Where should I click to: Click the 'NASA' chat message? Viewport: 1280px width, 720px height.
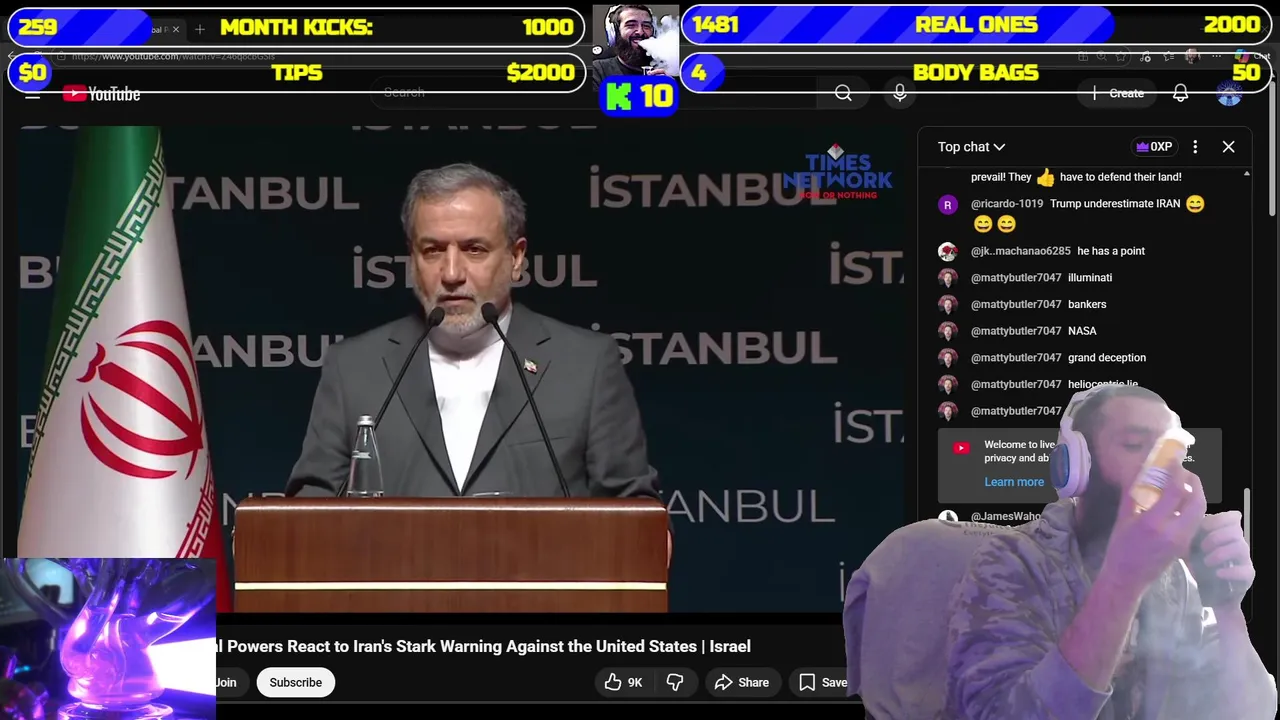tap(1082, 331)
